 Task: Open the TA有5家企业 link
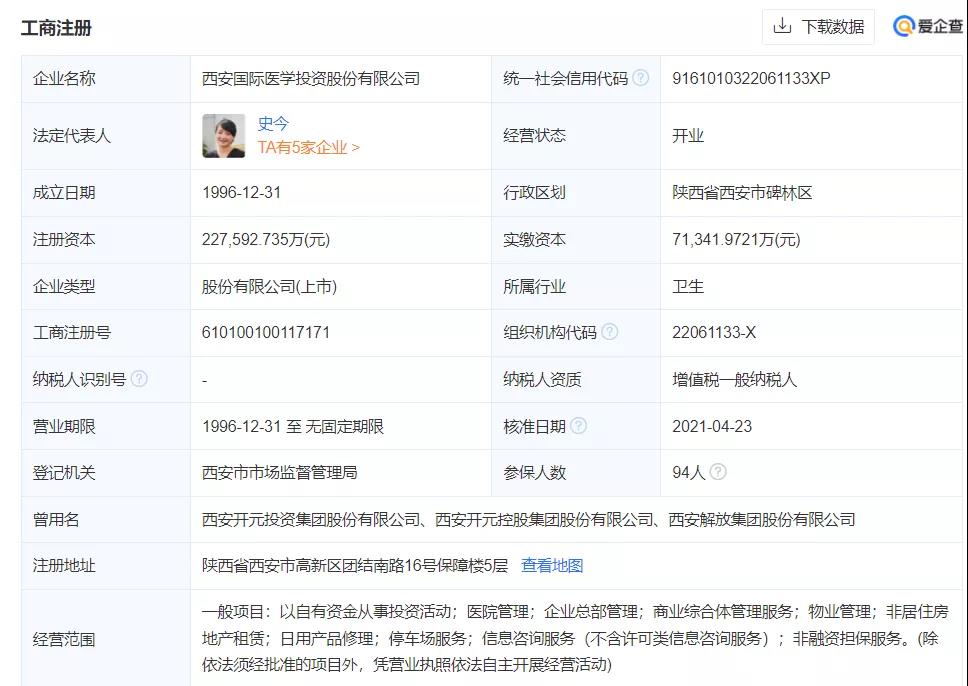pyautogui.click(x=309, y=148)
